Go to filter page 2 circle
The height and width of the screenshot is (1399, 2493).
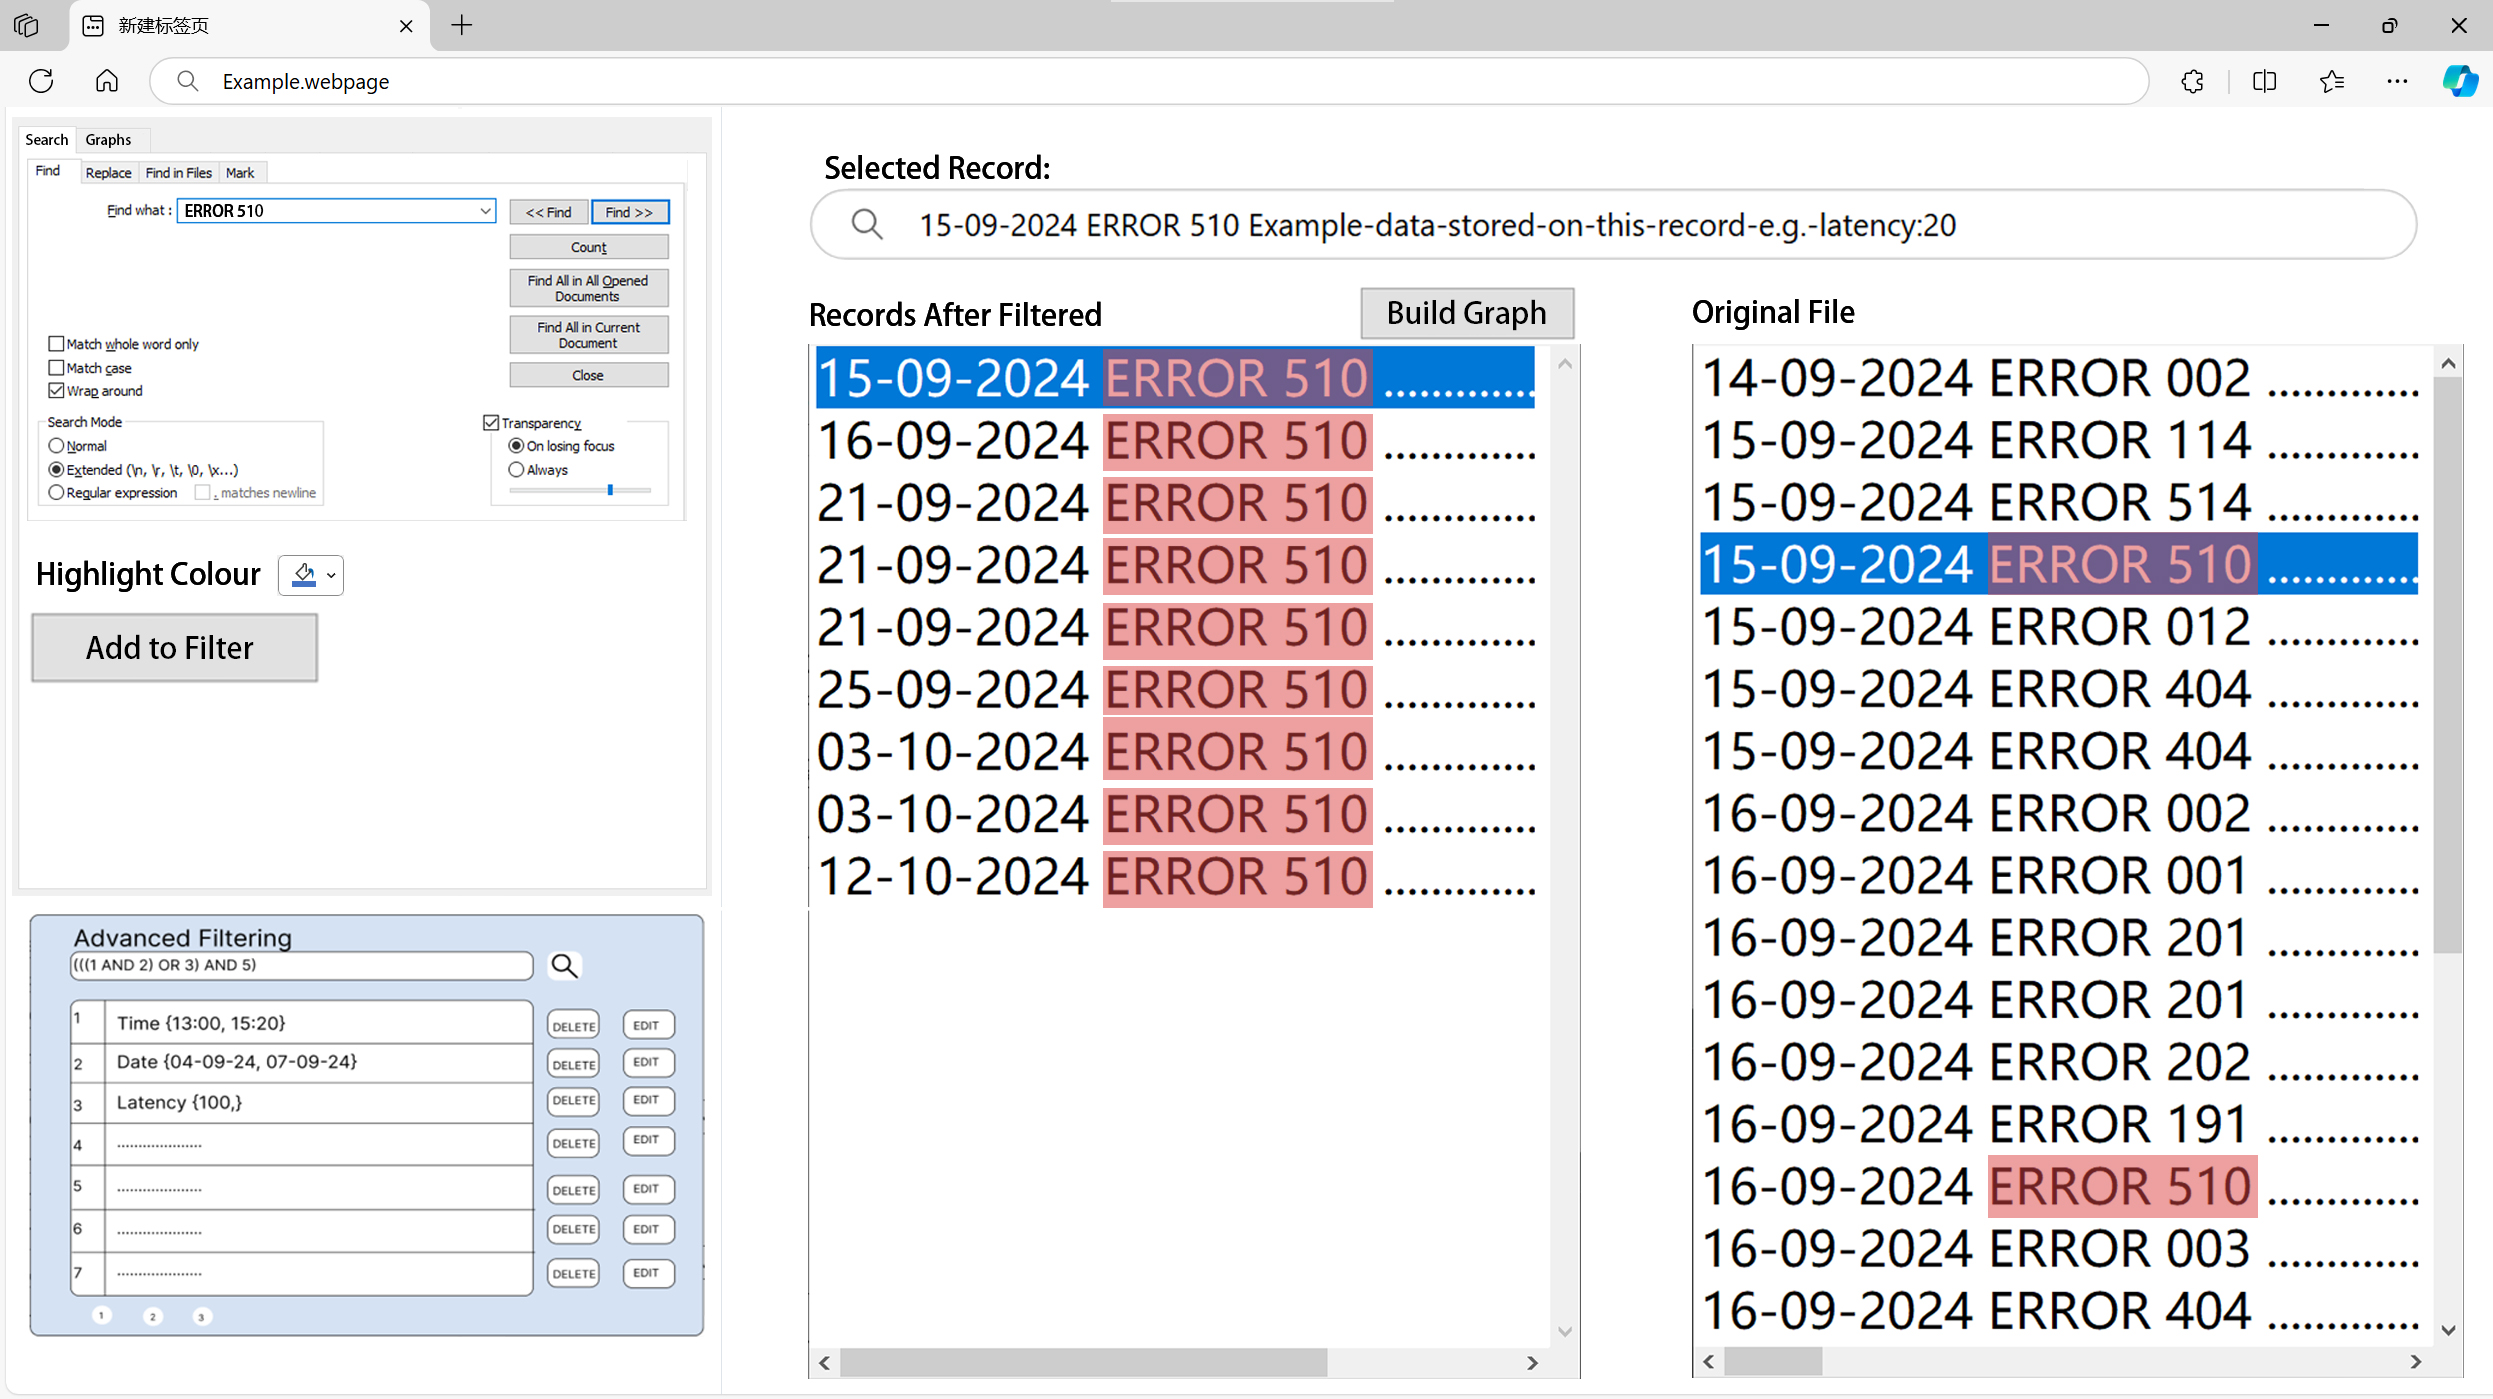tap(153, 1316)
